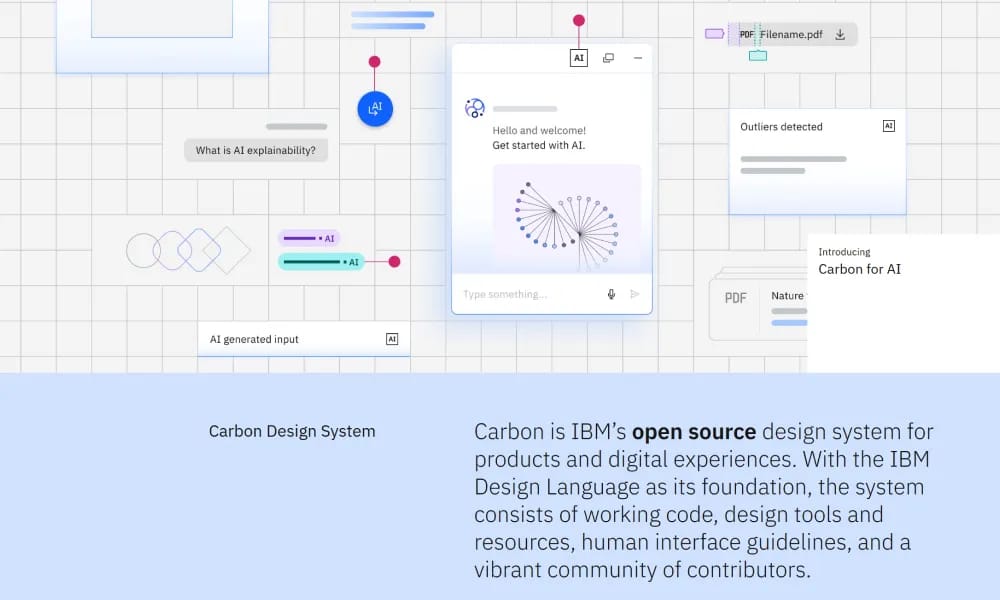Click the dandelion chart image in the chat
The width and height of the screenshot is (1000, 600).
567,219
